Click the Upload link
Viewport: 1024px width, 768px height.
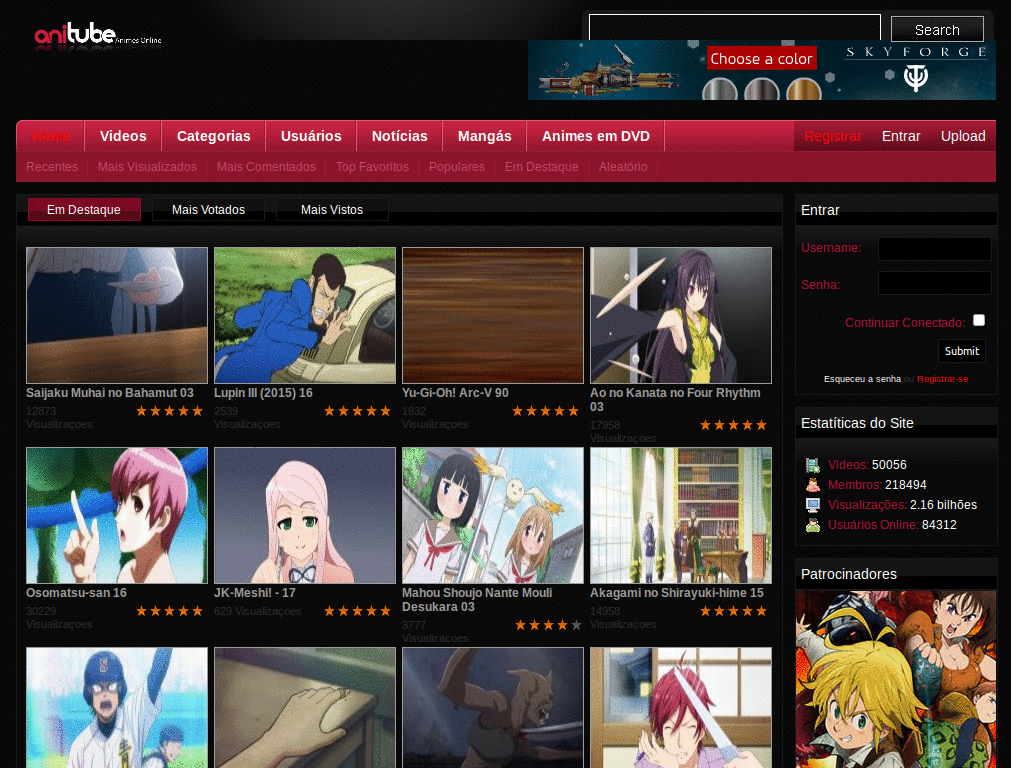tap(963, 136)
